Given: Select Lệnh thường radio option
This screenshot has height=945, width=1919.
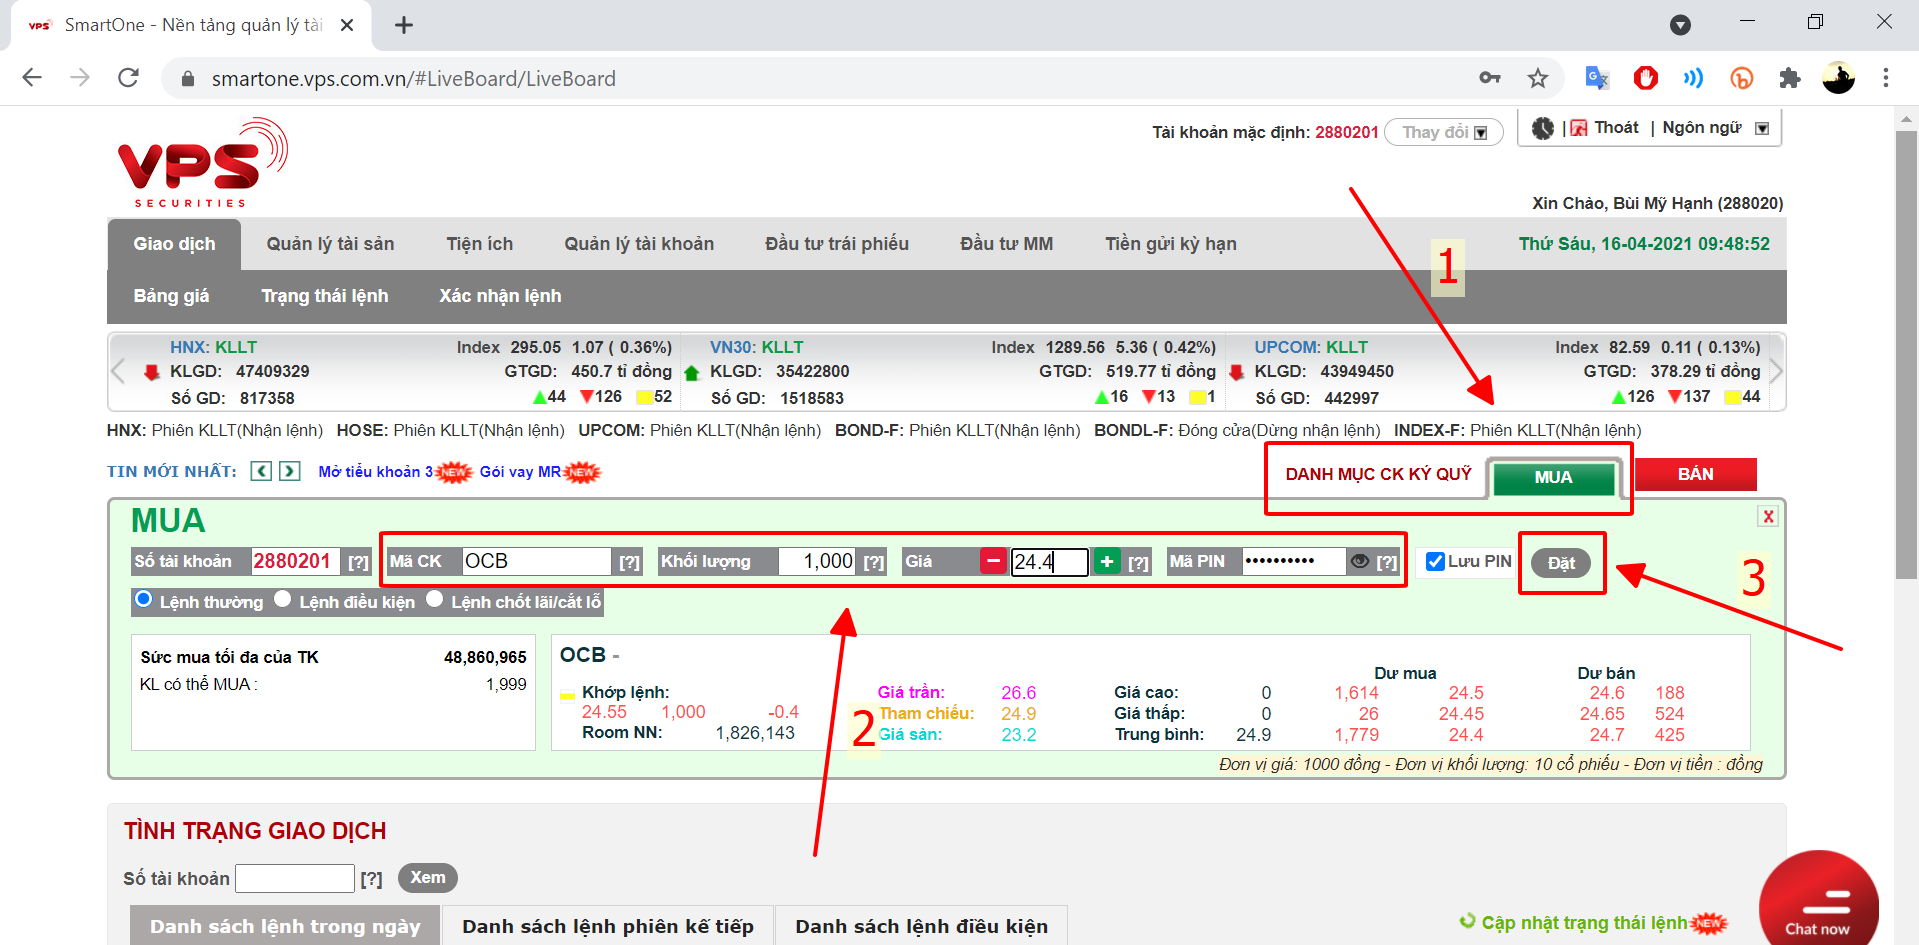Looking at the screenshot, I should [143, 598].
